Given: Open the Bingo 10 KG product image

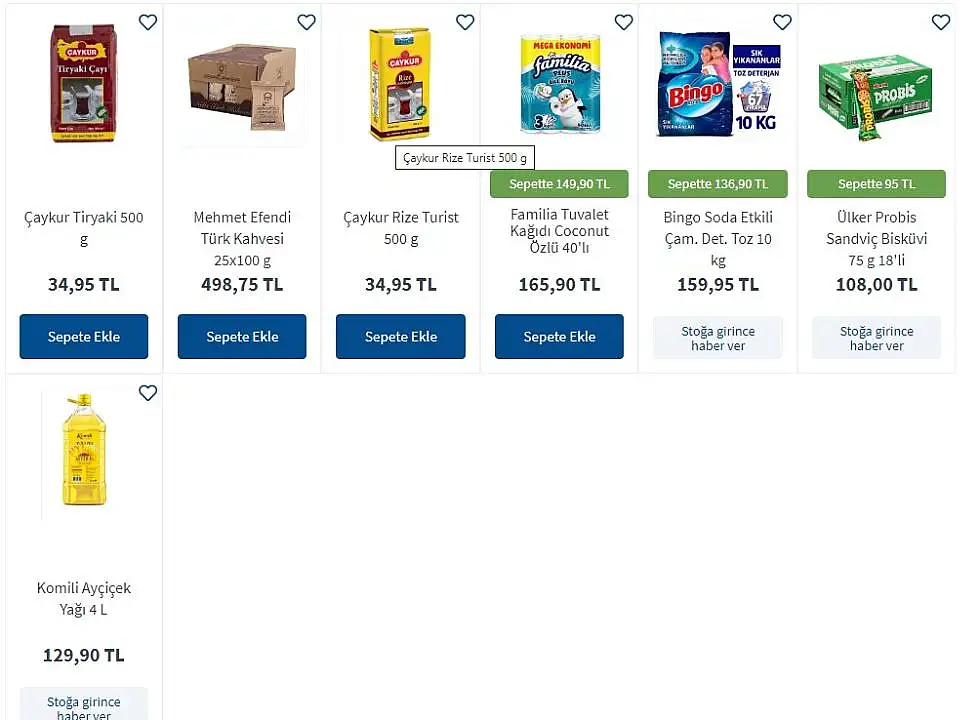Looking at the screenshot, I should click(719, 84).
